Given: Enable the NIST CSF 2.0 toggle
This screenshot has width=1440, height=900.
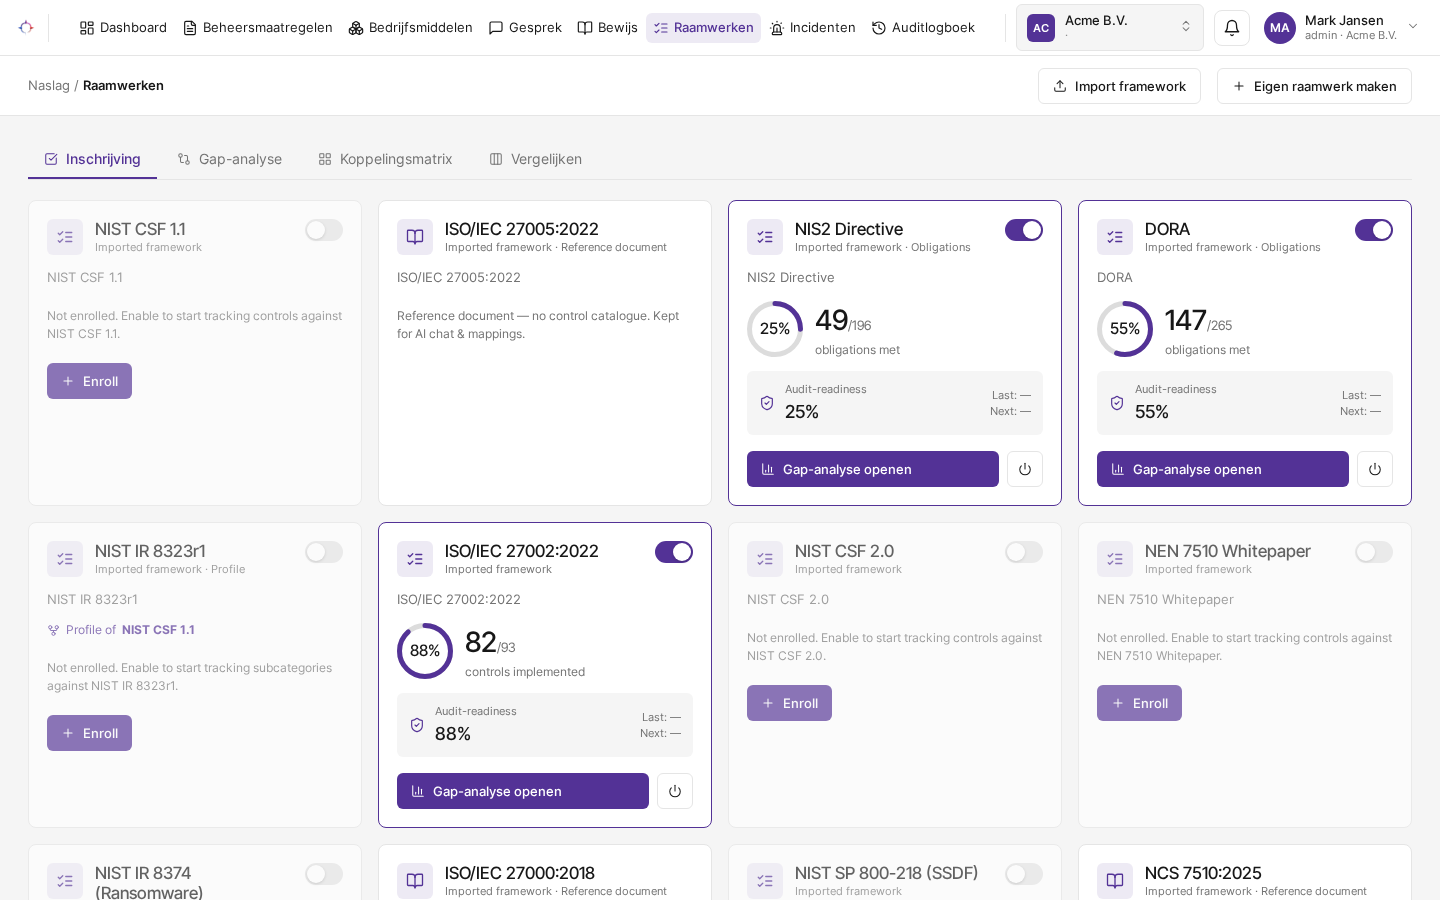Looking at the screenshot, I should pos(1024,552).
